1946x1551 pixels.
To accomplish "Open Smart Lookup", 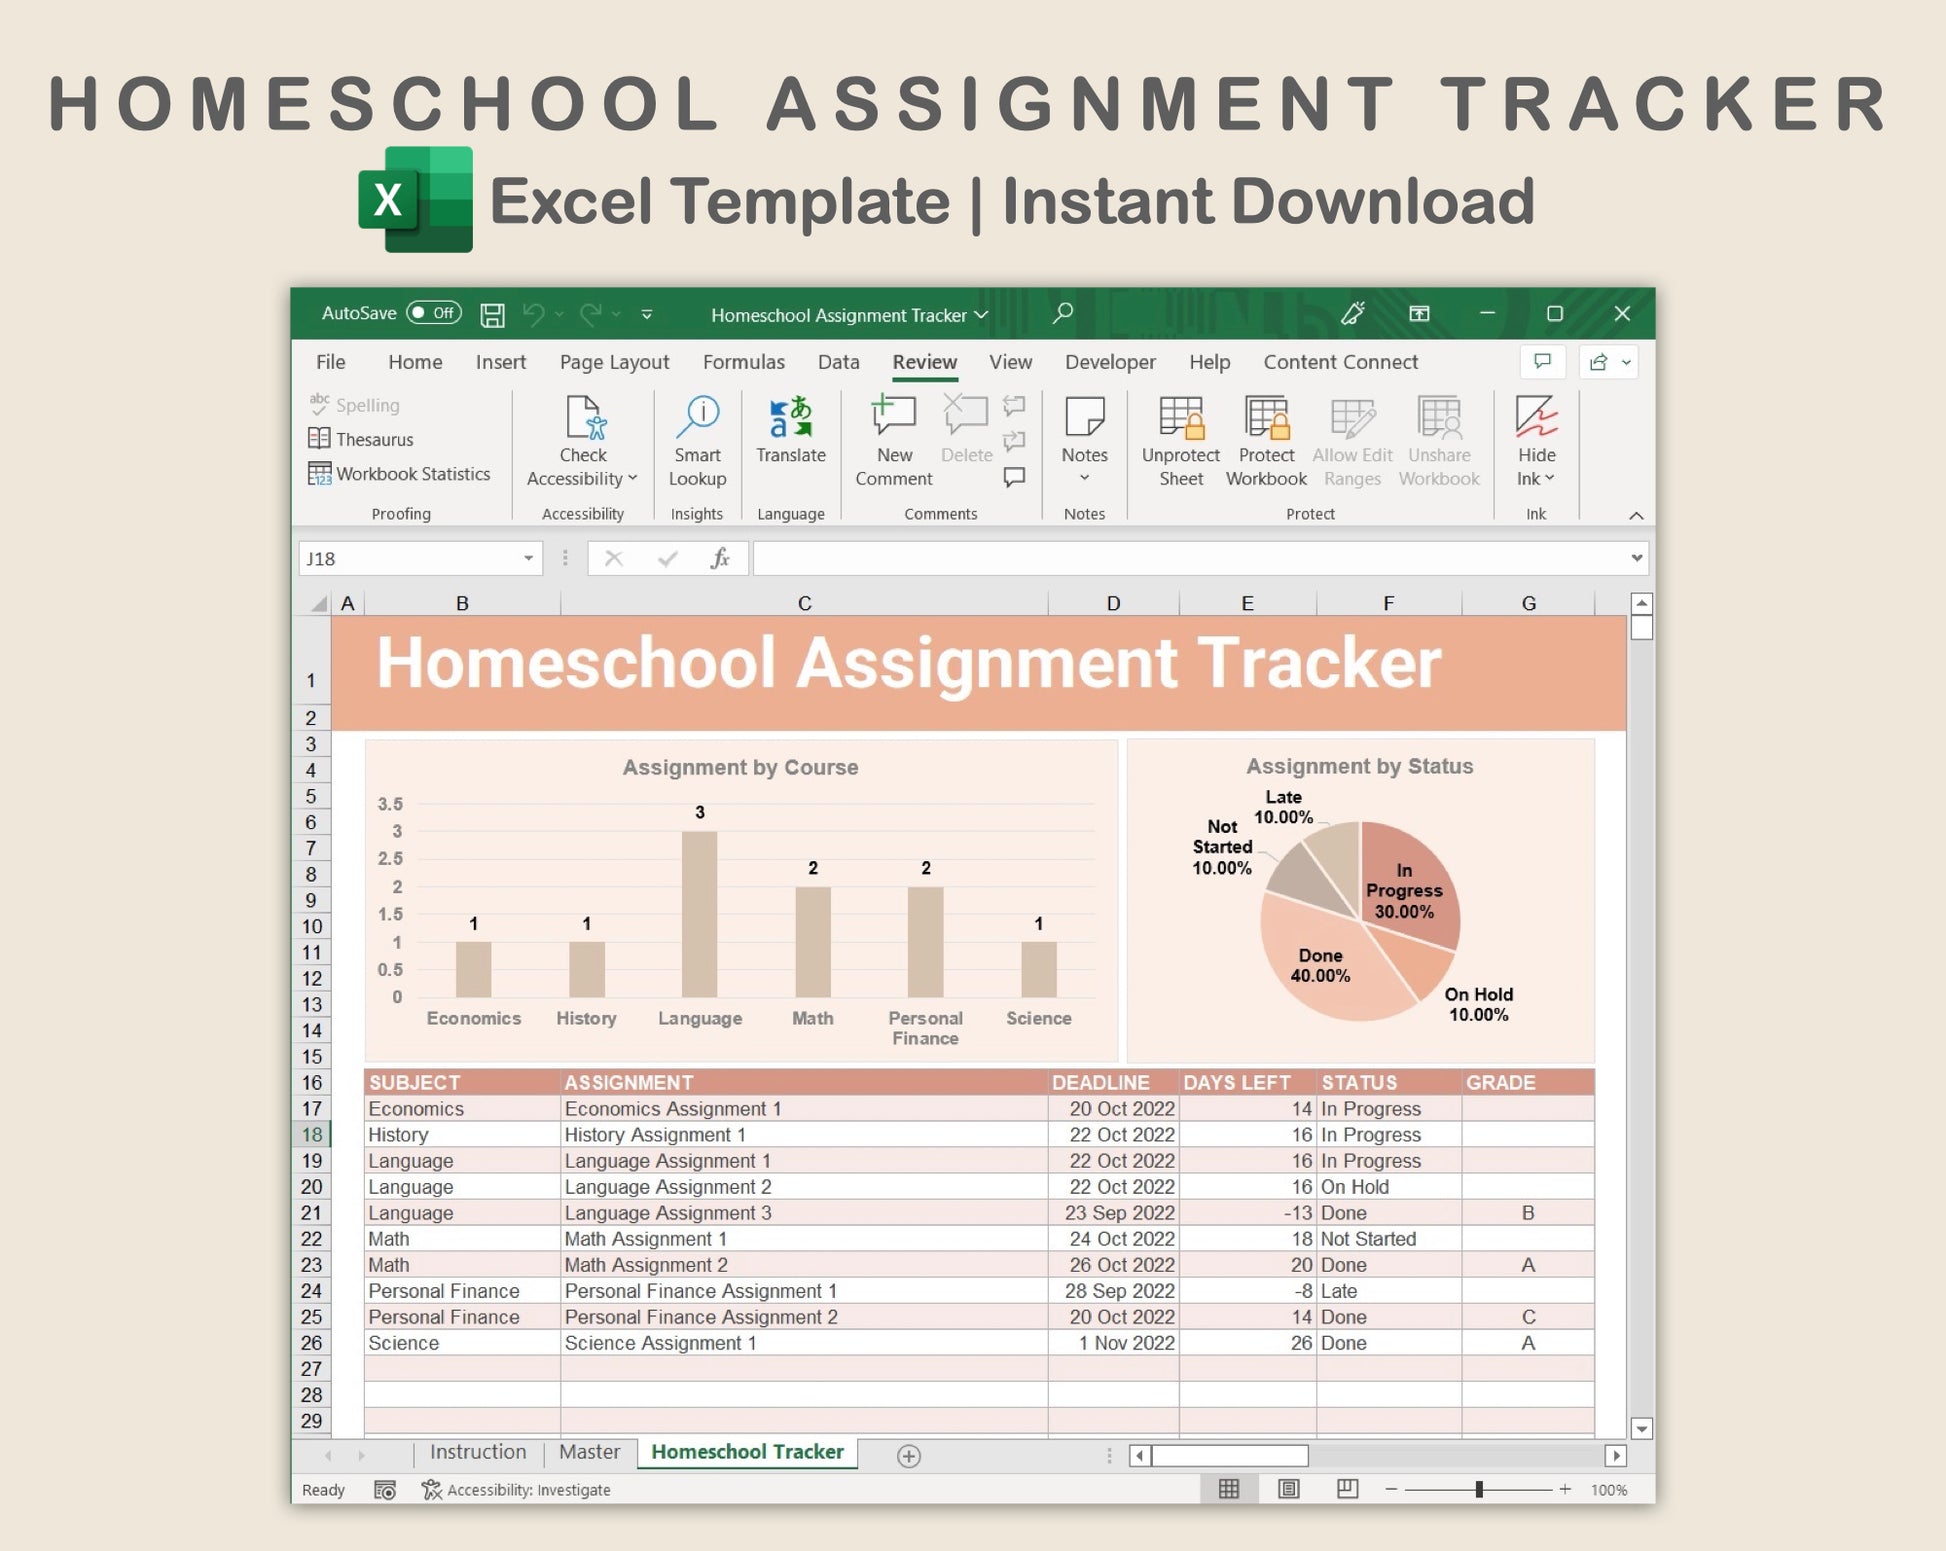I will click(x=697, y=442).
